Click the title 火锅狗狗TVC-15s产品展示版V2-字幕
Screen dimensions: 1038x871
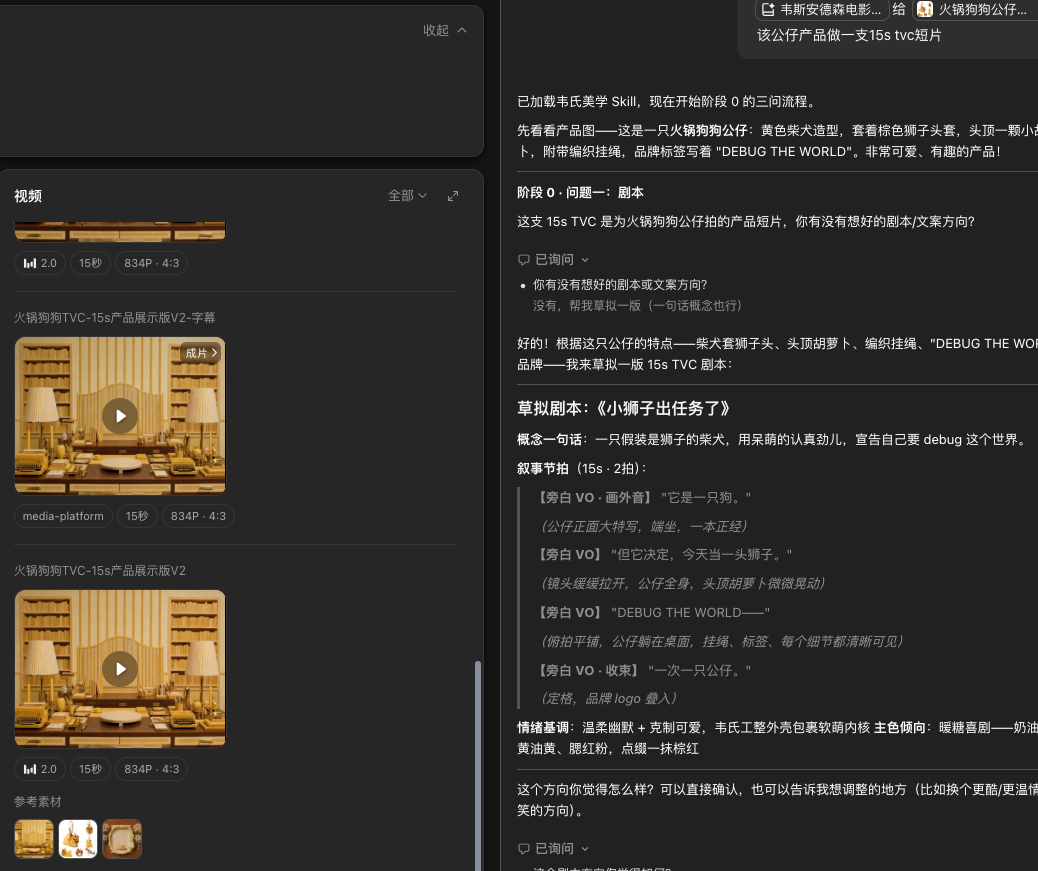click(x=115, y=318)
